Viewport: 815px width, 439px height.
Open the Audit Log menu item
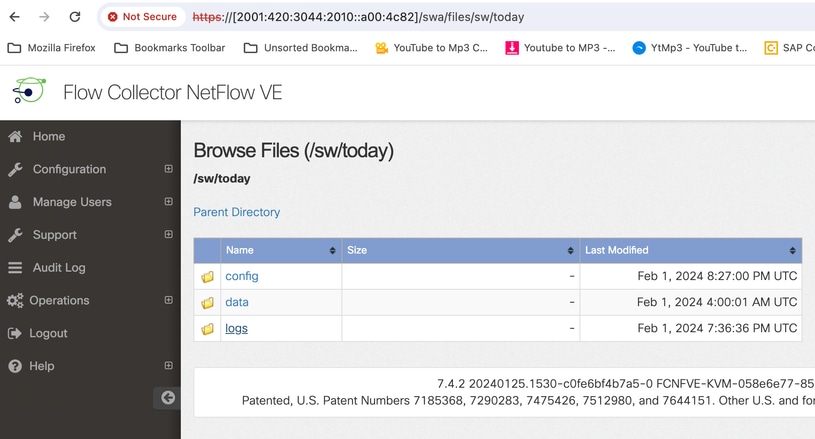coord(59,268)
